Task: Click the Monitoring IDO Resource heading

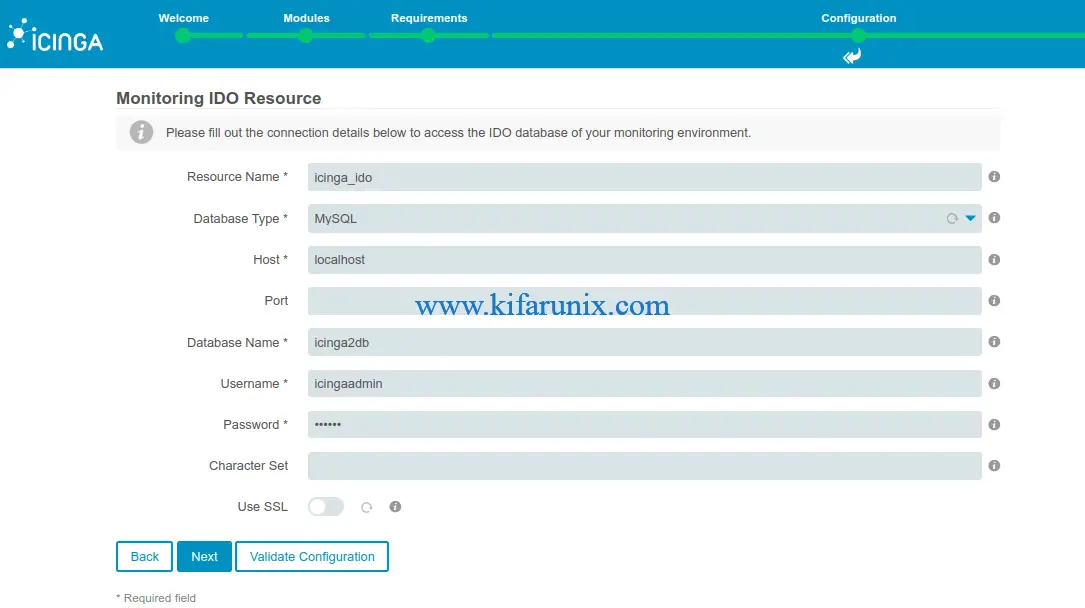Action: [x=219, y=98]
